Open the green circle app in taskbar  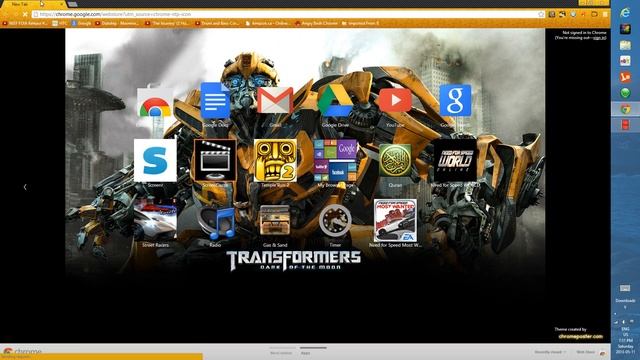pyautogui.click(x=625, y=93)
